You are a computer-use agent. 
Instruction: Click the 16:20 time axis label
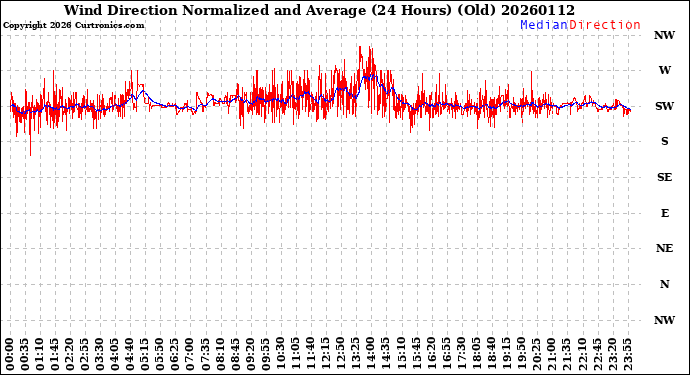431,355
